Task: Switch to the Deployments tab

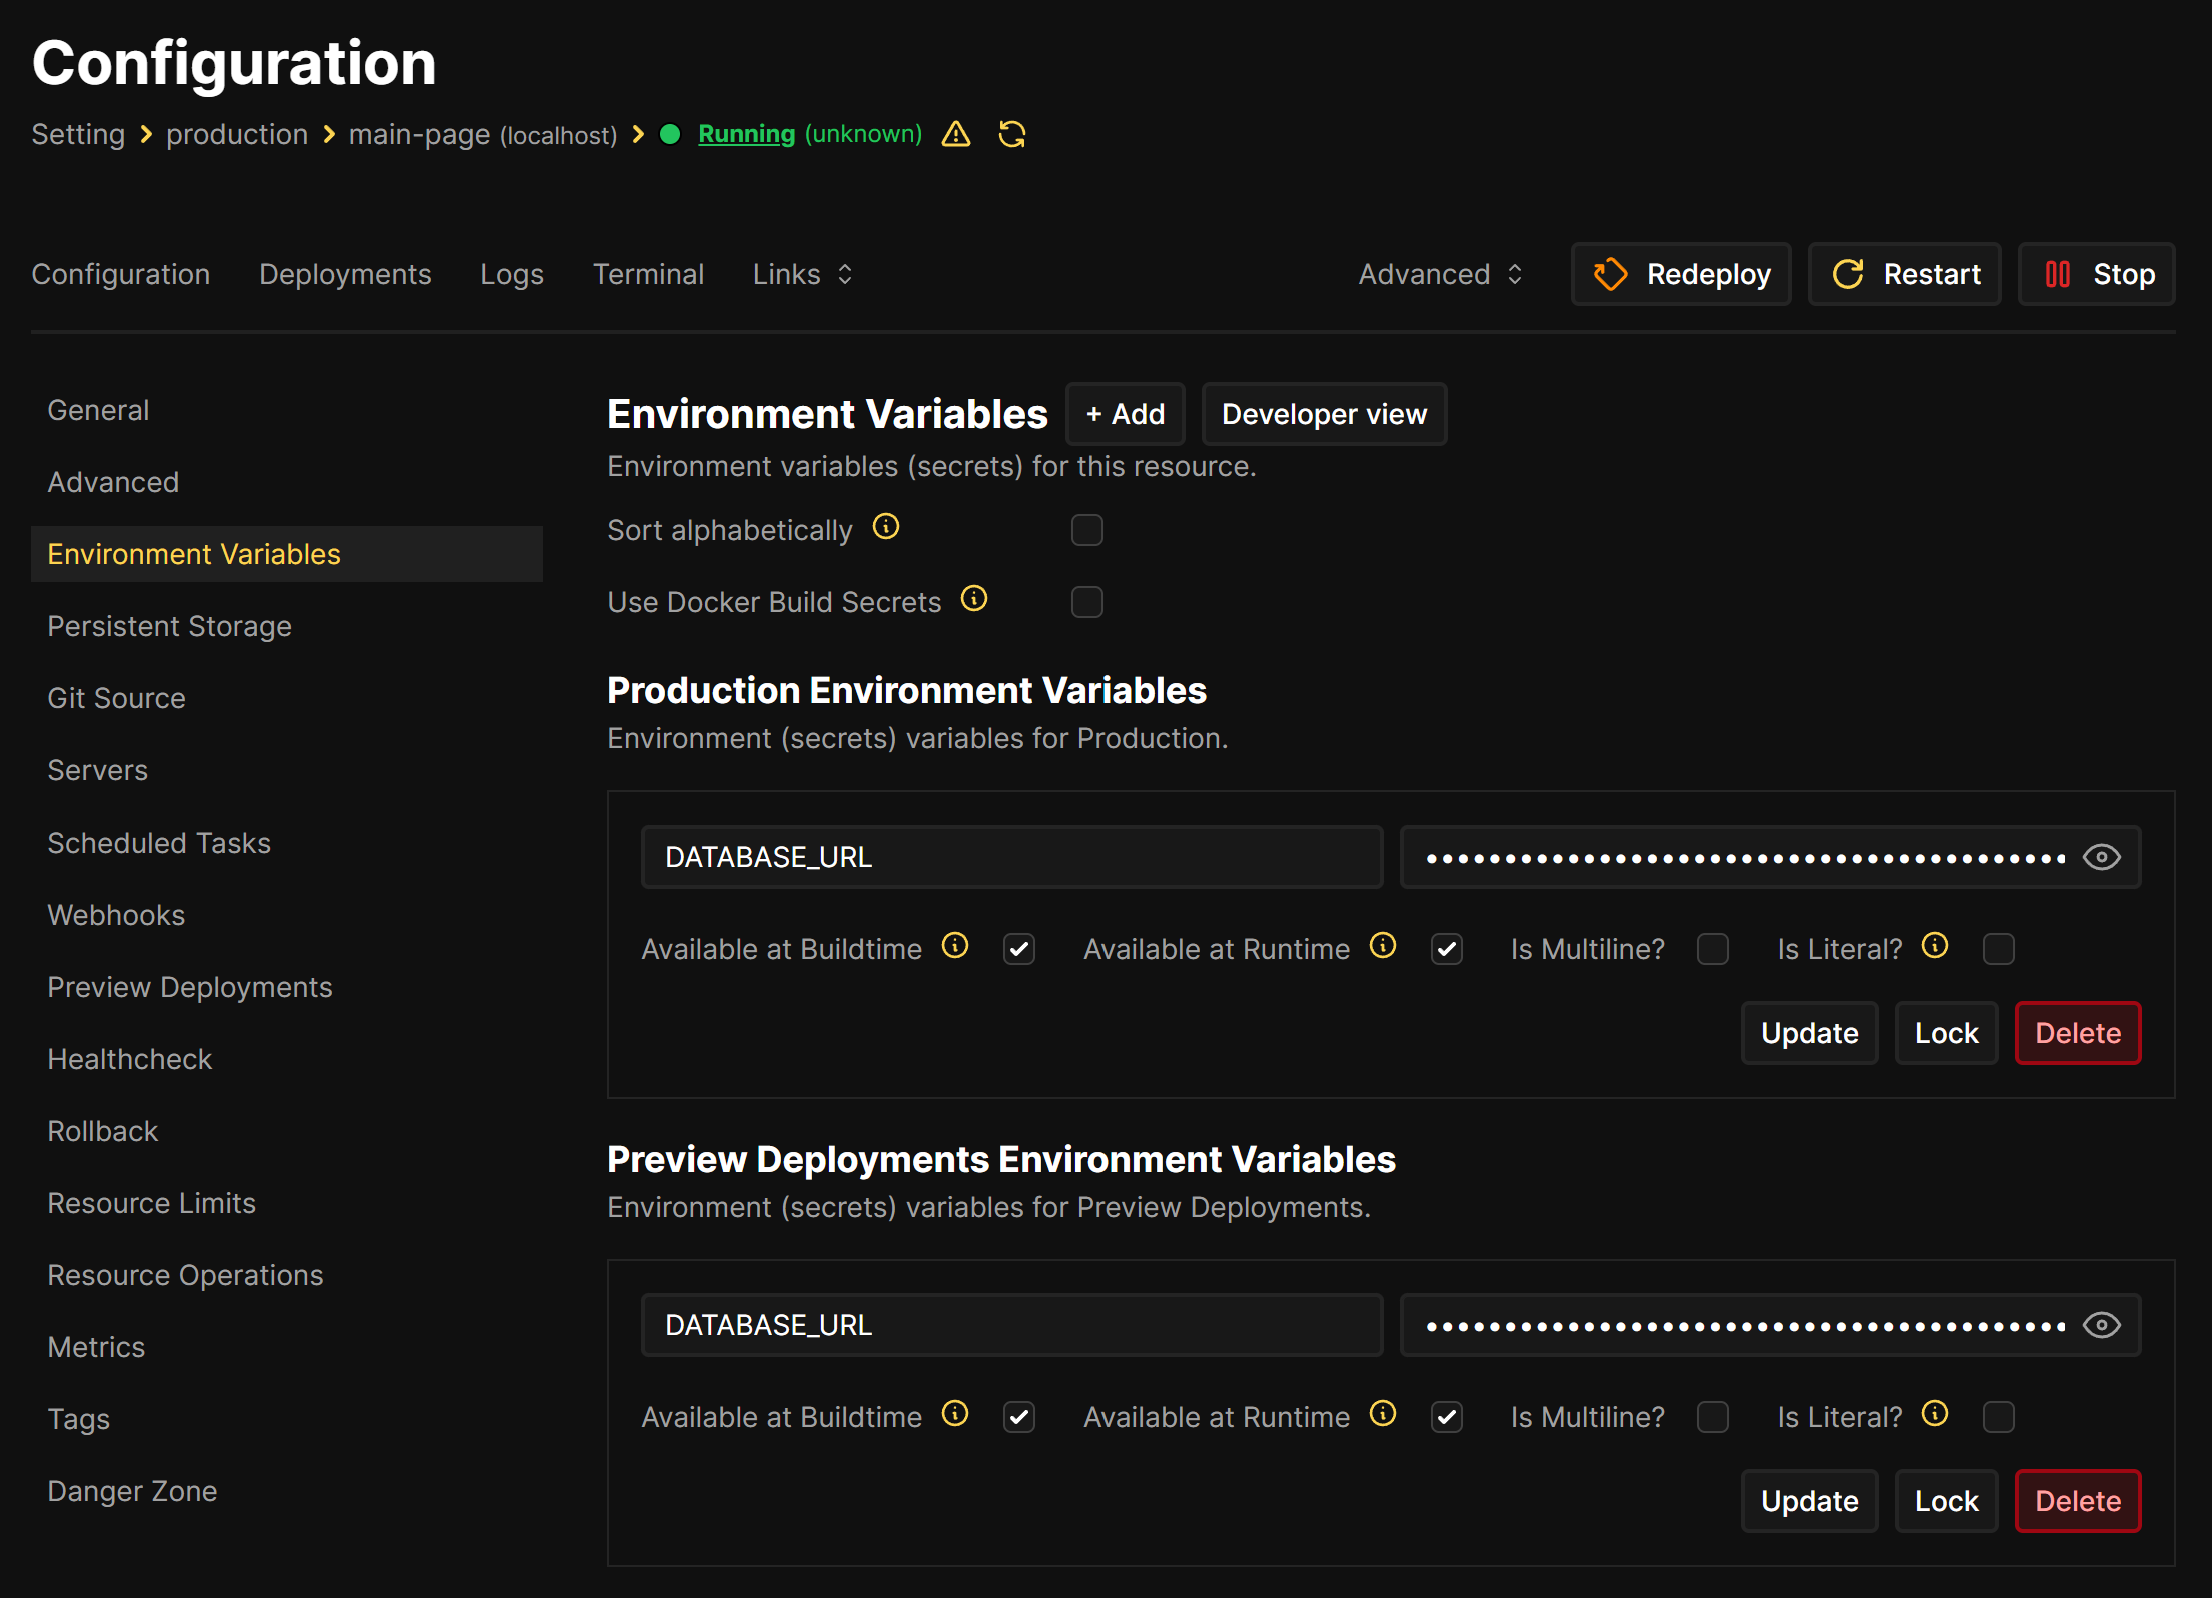Action: click(345, 274)
